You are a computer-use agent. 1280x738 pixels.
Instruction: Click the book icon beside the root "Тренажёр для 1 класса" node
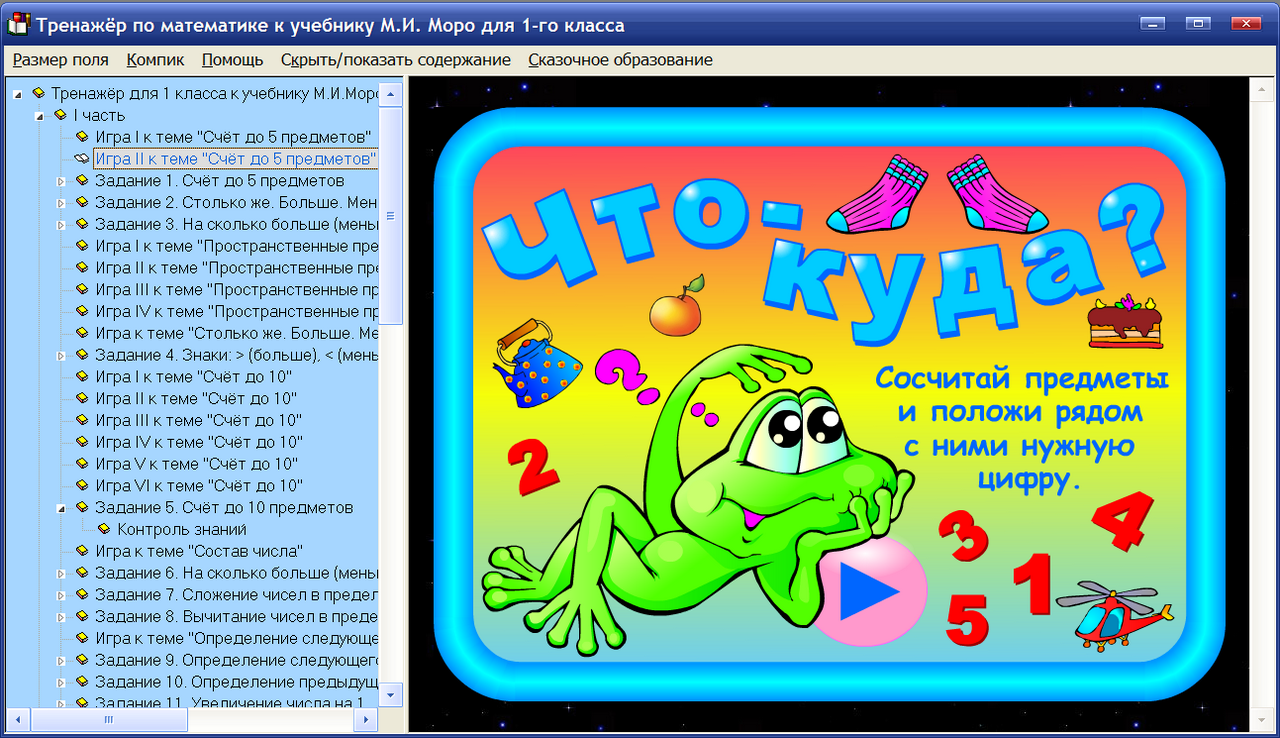38,93
